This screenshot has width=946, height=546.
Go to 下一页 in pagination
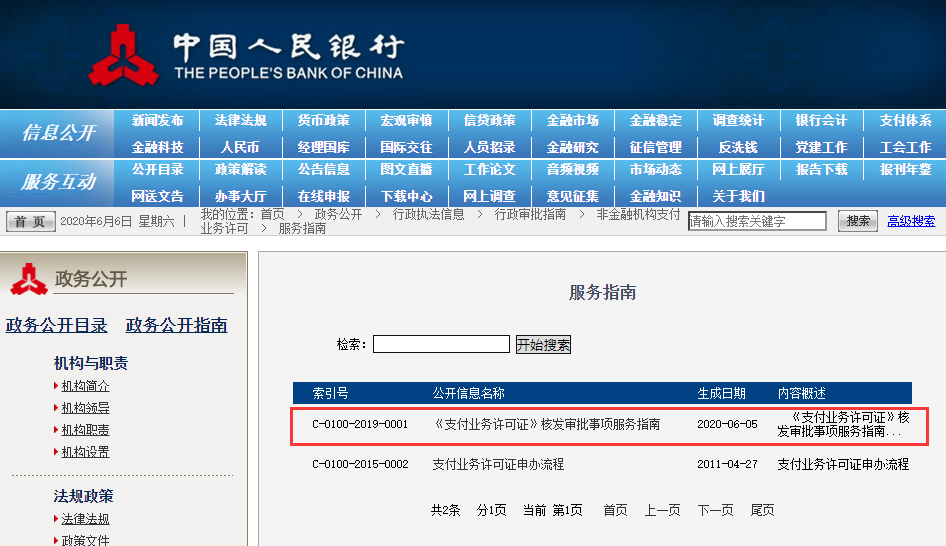pos(716,510)
